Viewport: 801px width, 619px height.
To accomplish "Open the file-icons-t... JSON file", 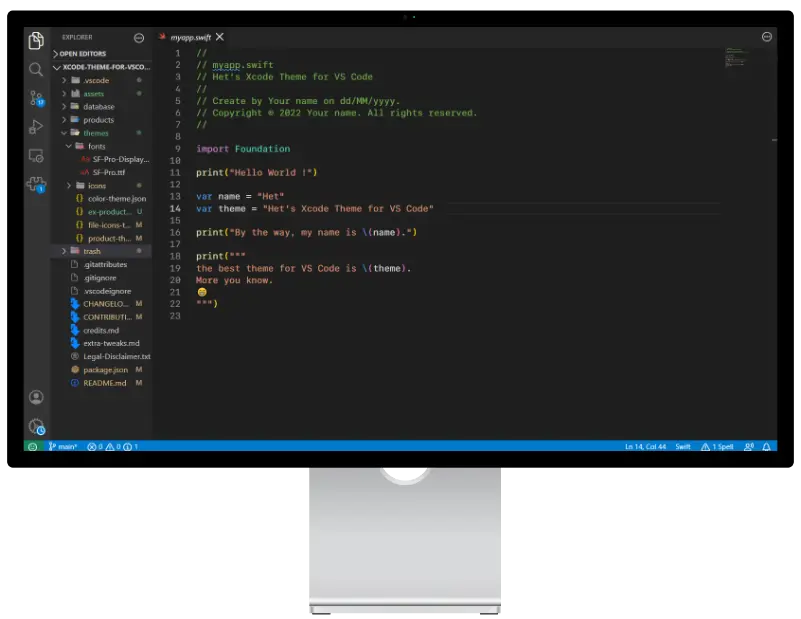I will (101, 225).
